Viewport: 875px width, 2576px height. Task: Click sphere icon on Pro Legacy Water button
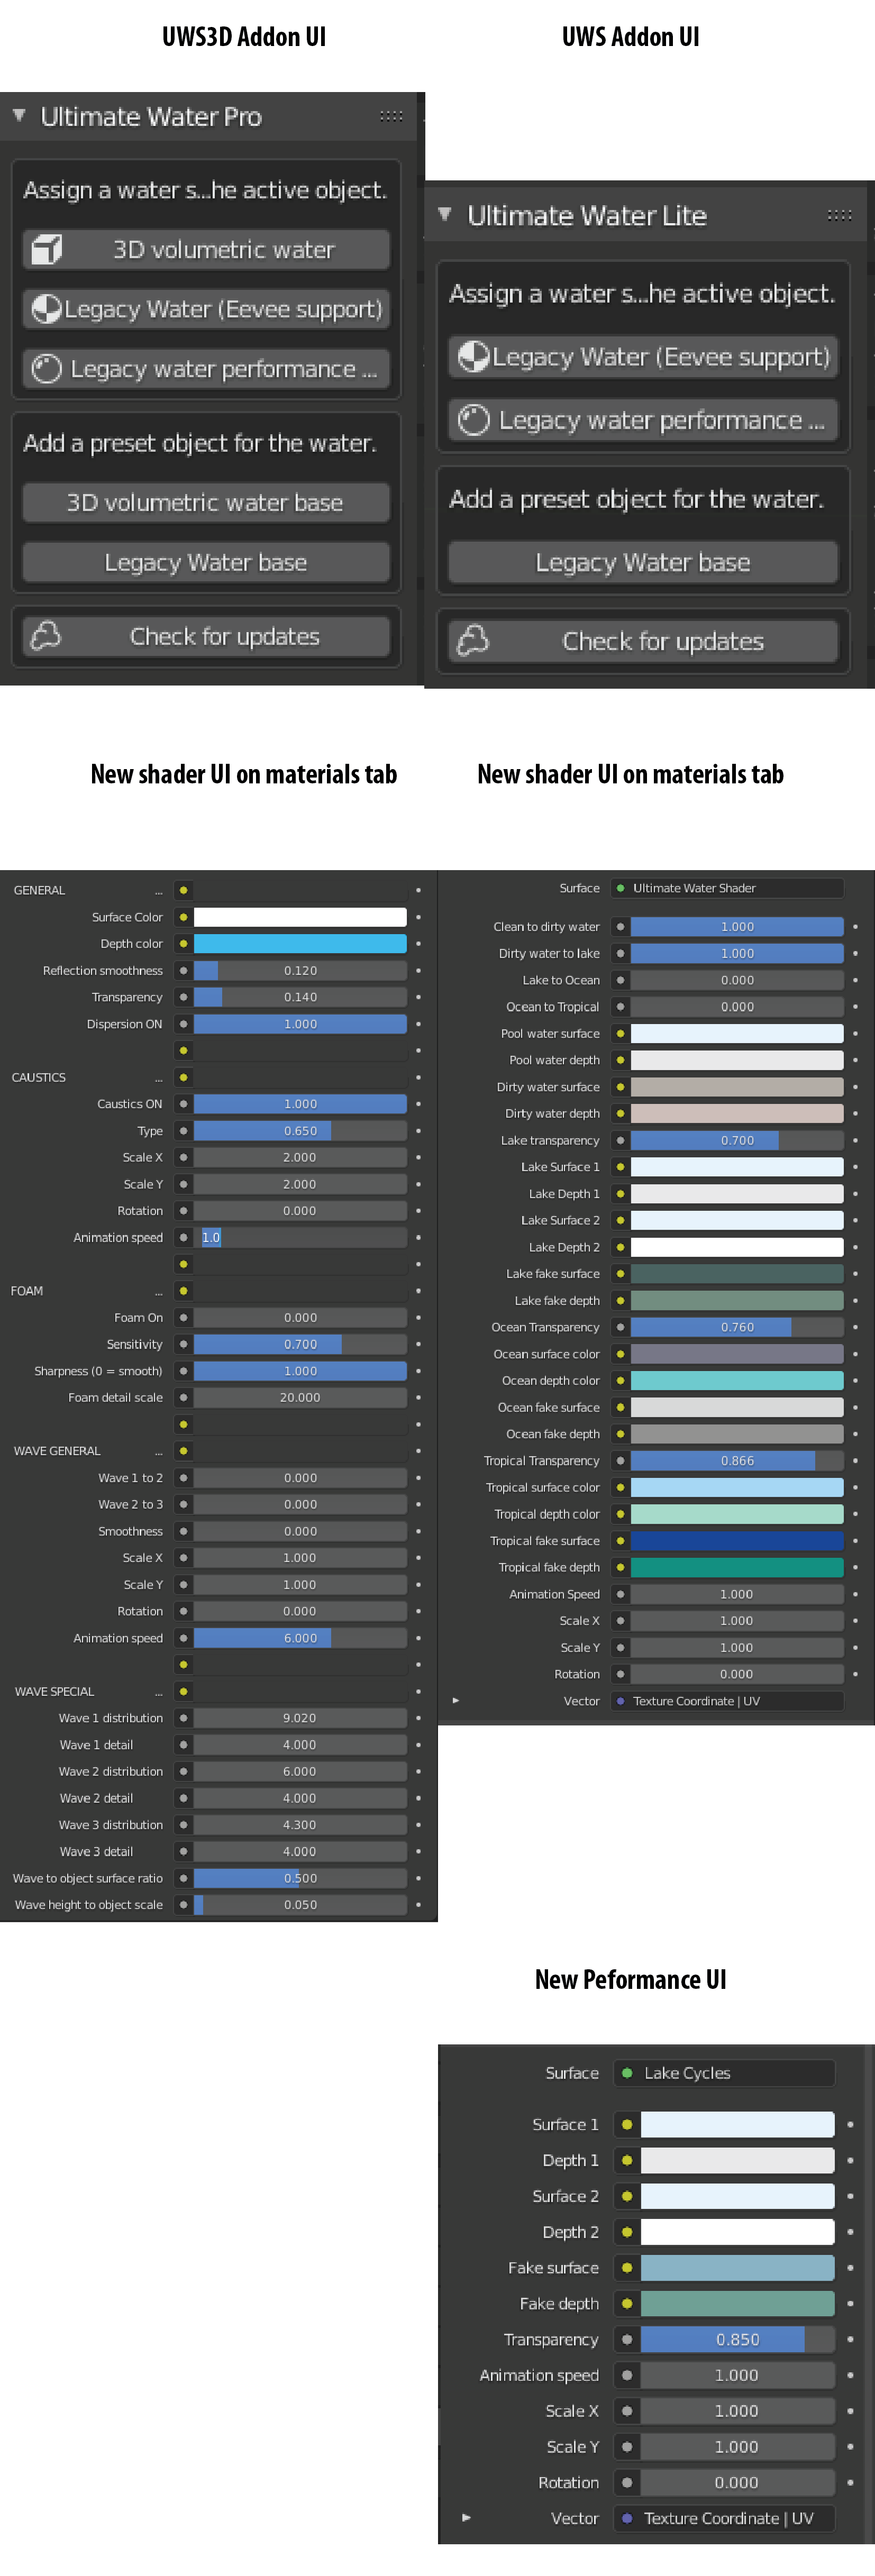coord(46,309)
